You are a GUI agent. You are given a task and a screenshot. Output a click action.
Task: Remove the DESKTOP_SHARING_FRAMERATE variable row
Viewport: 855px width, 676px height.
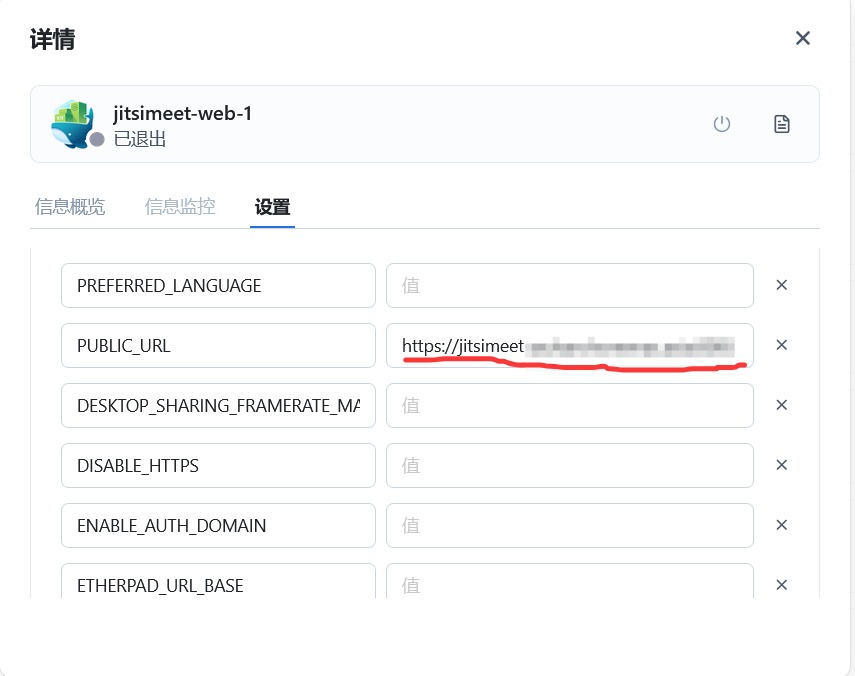(782, 405)
